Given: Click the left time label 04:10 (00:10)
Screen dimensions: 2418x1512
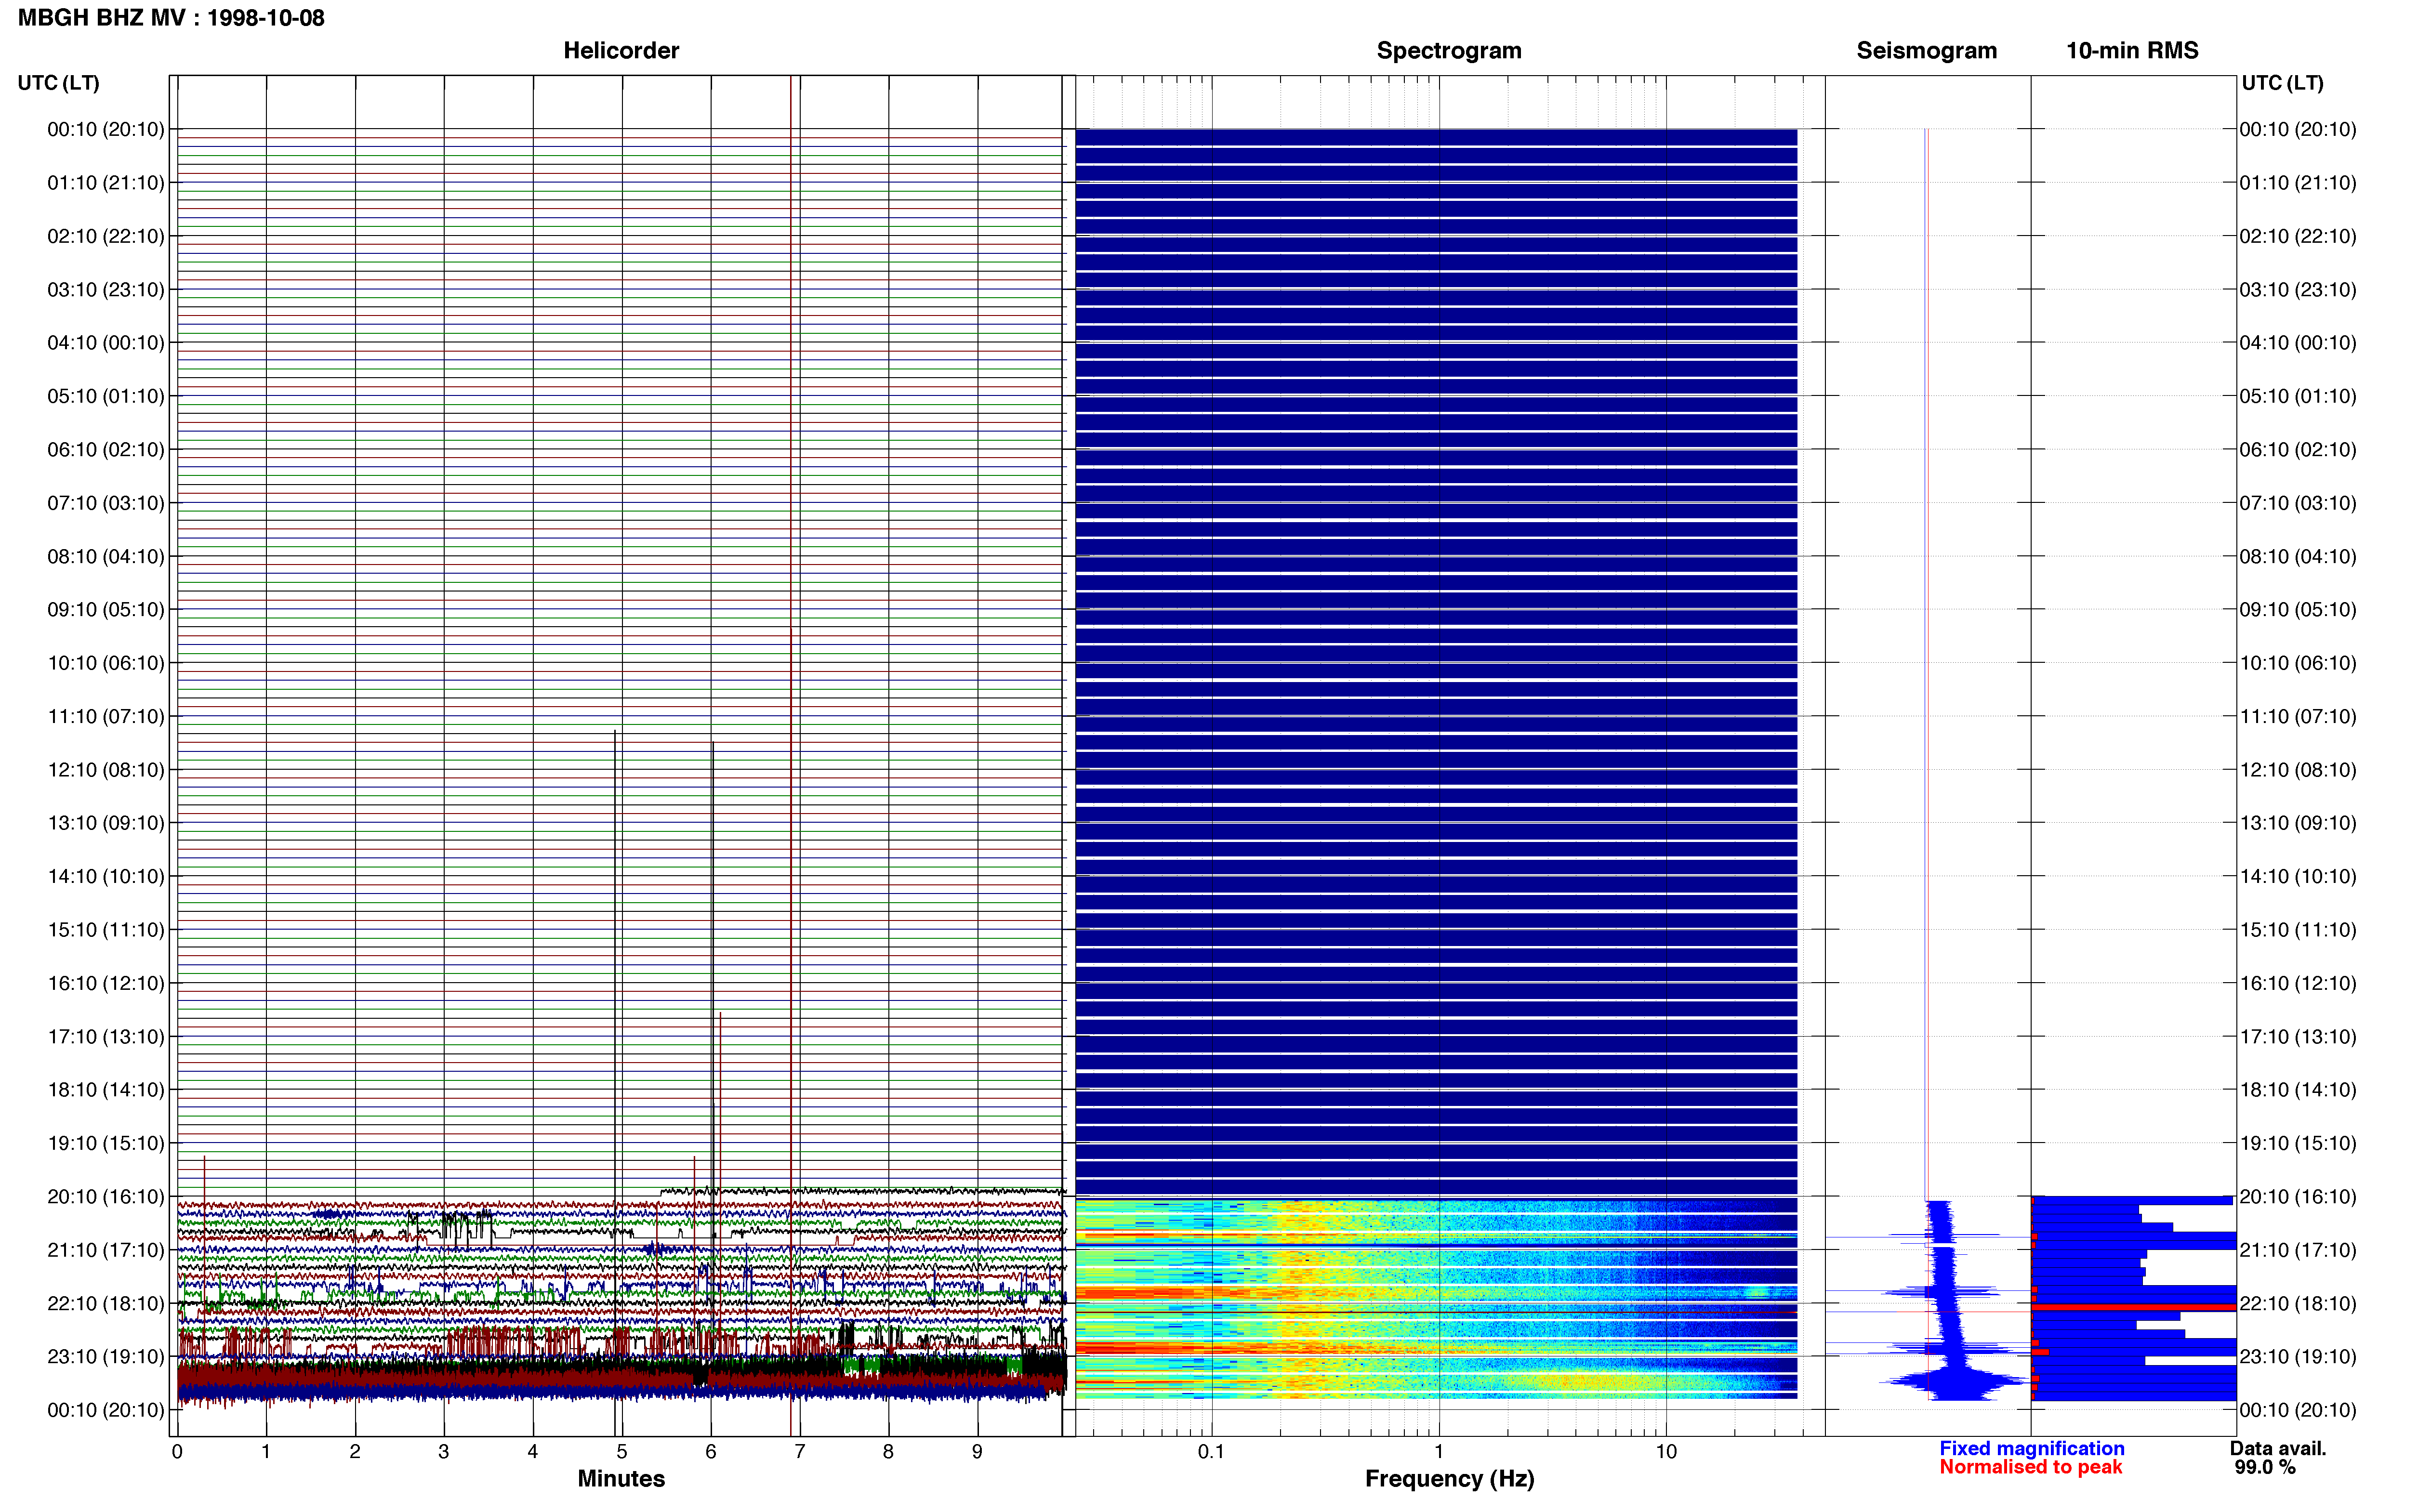Looking at the screenshot, I should tap(106, 343).
